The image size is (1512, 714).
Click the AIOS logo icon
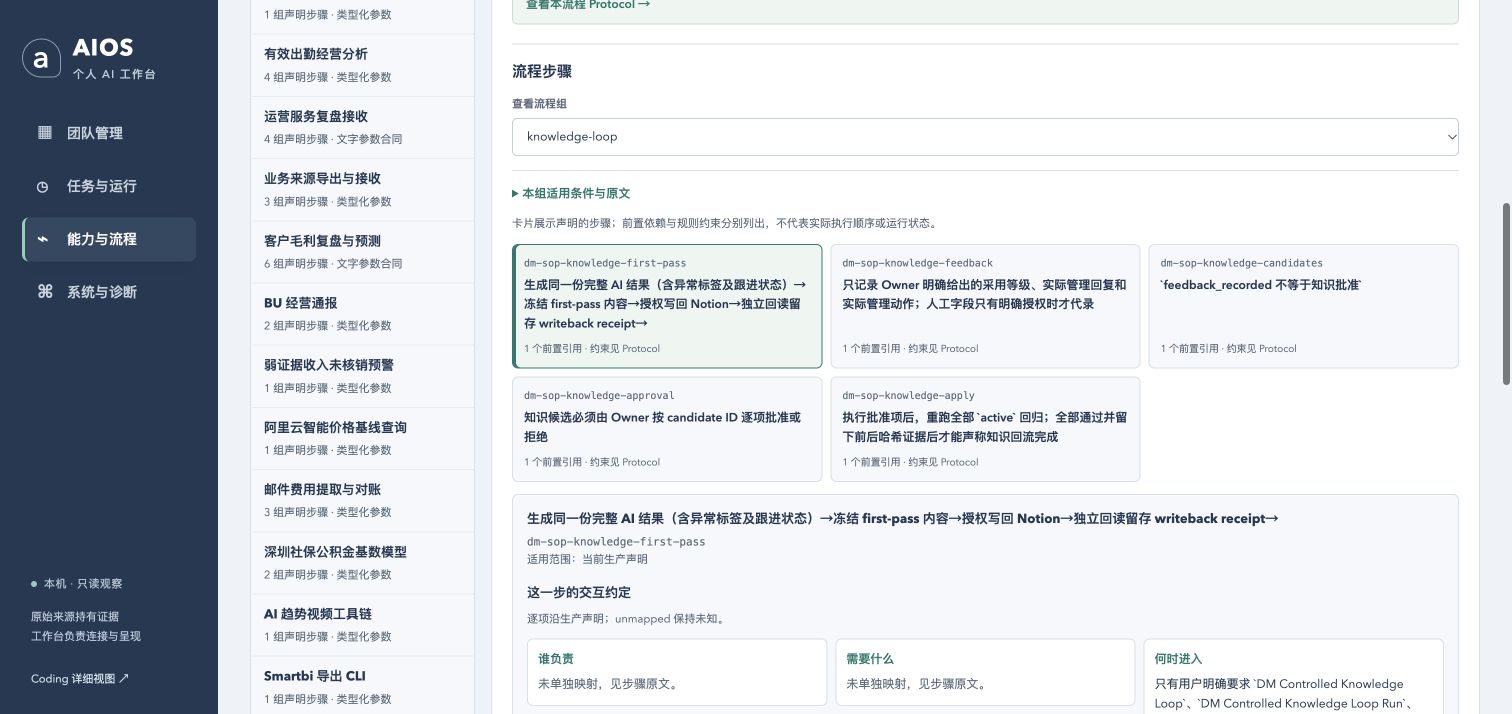[x=41, y=59]
